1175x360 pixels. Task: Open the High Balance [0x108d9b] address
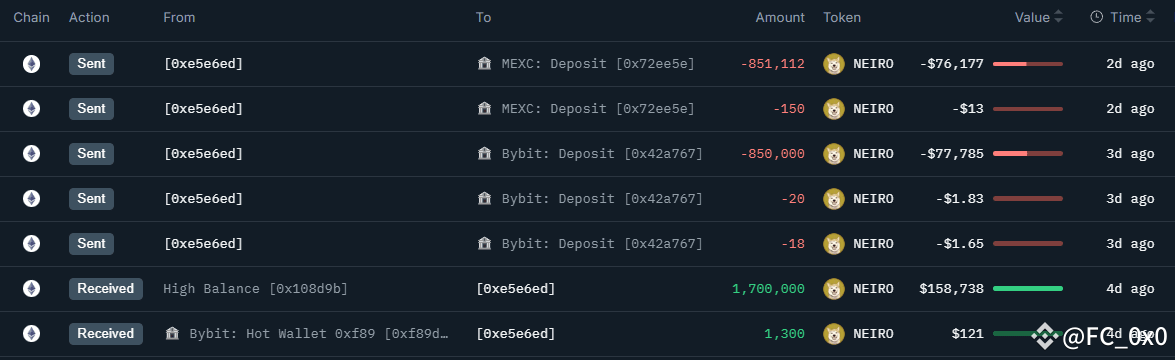coord(256,289)
